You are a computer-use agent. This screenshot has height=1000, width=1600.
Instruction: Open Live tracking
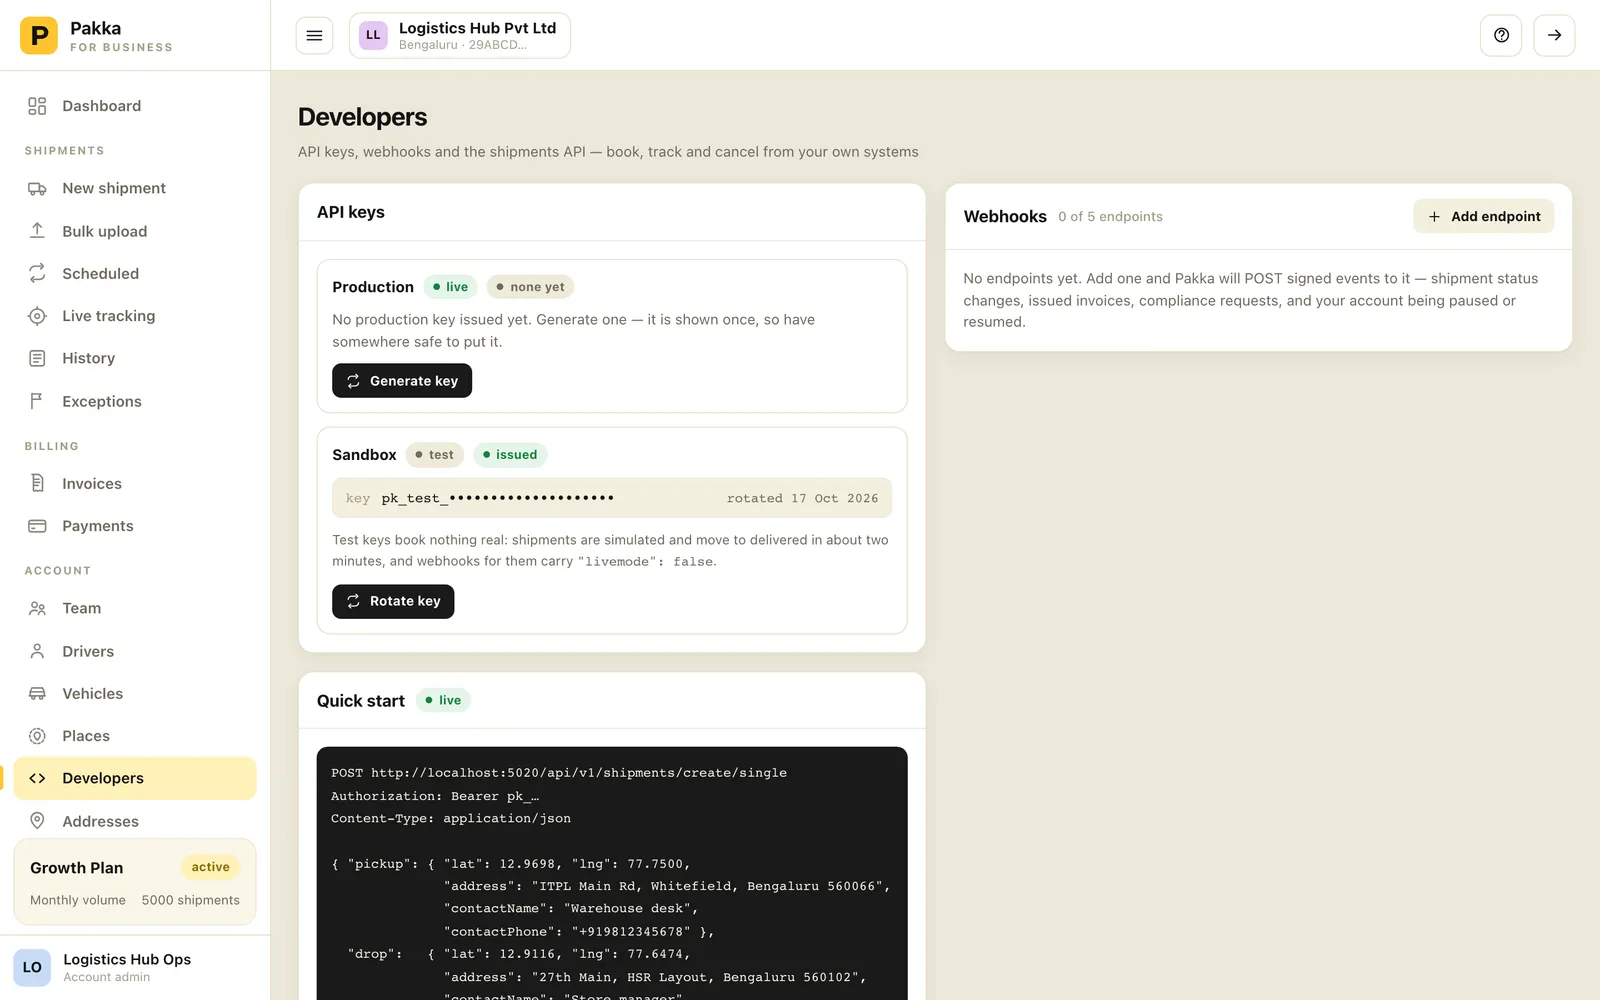[x=135, y=316]
